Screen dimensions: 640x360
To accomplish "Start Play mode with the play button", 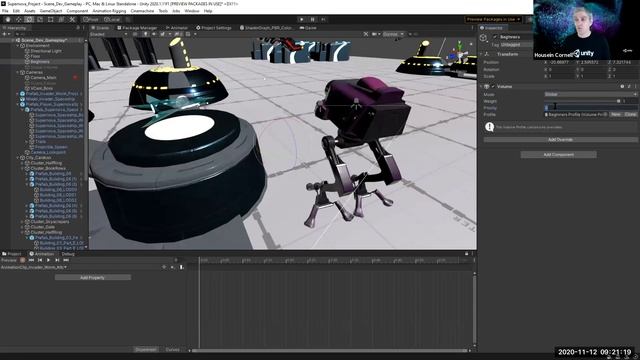I will tap(302, 19).
